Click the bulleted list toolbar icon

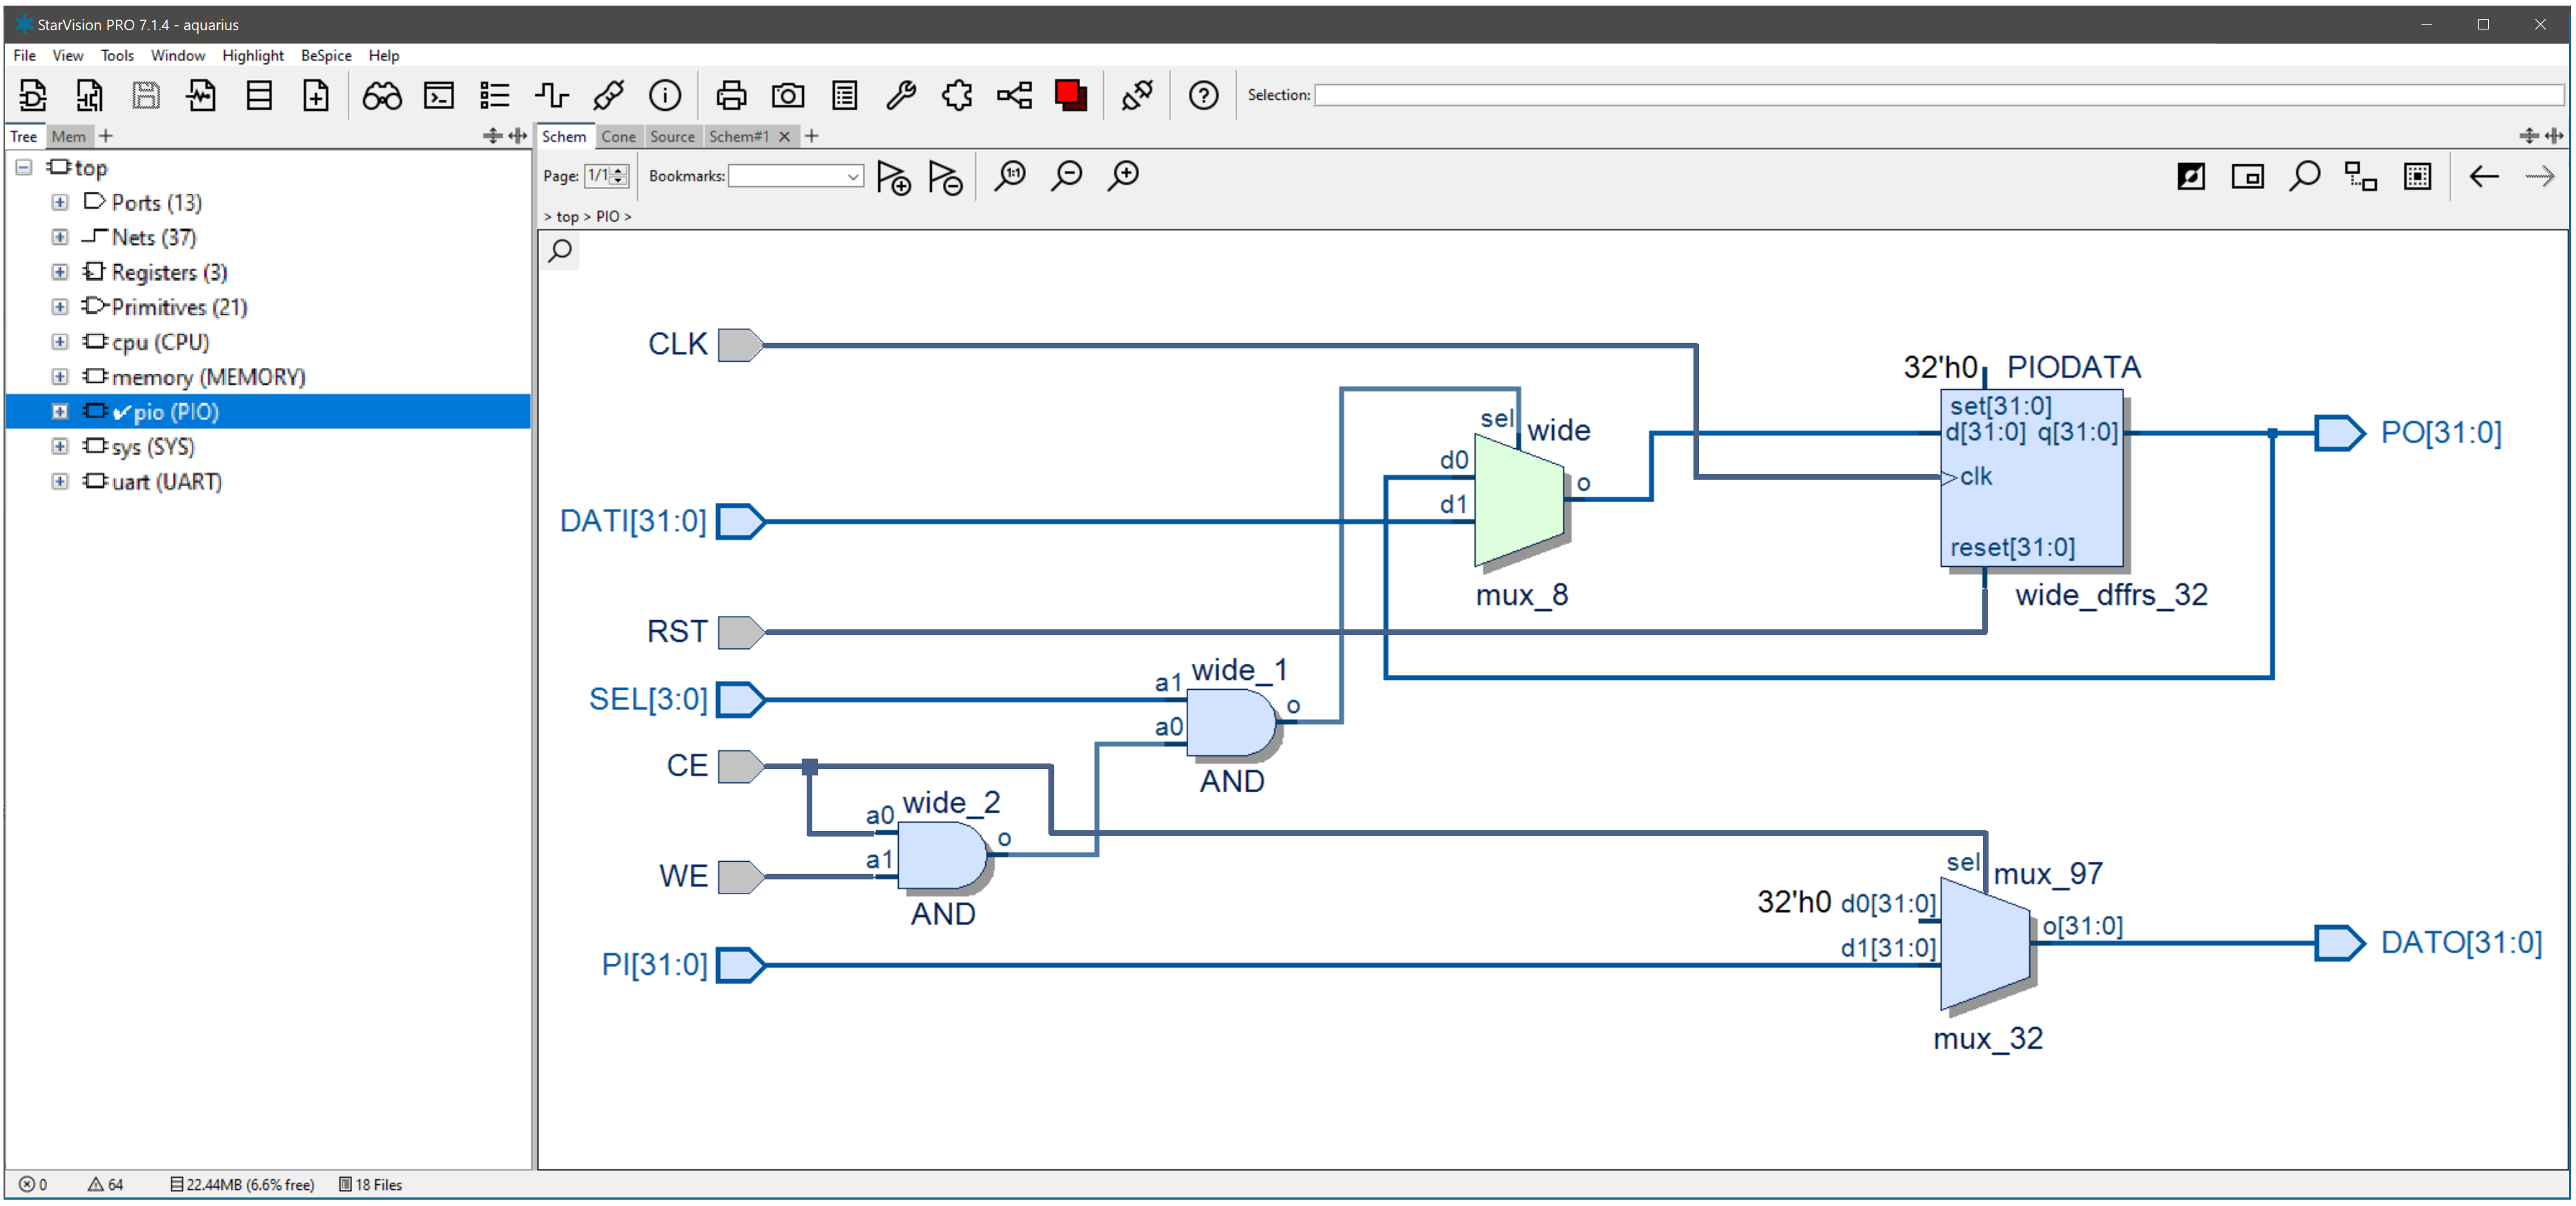click(x=495, y=95)
